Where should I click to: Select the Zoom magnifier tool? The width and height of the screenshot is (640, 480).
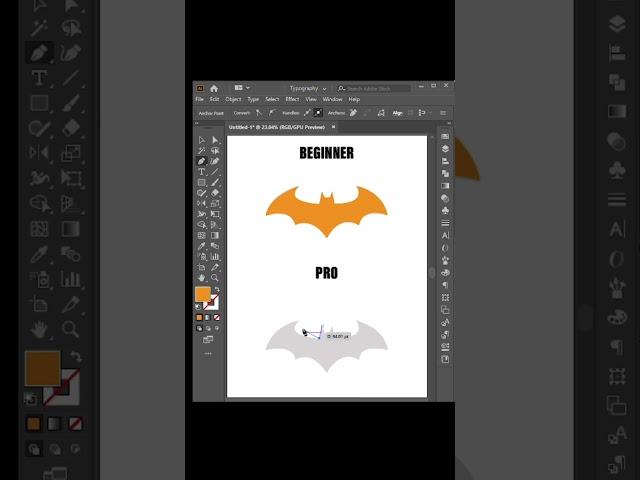pyautogui.click(x=215, y=278)
